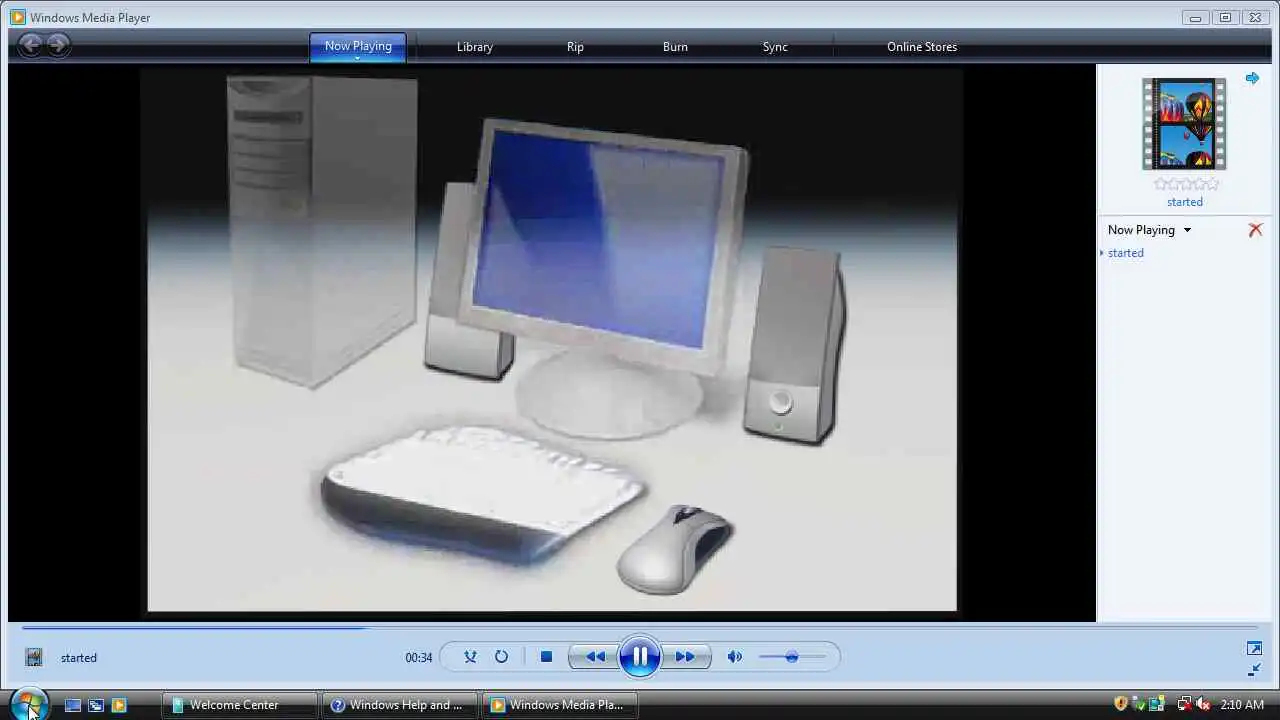Click Switch between windows quick launch icon
The image size is (1280, 720).
(96, 705)
